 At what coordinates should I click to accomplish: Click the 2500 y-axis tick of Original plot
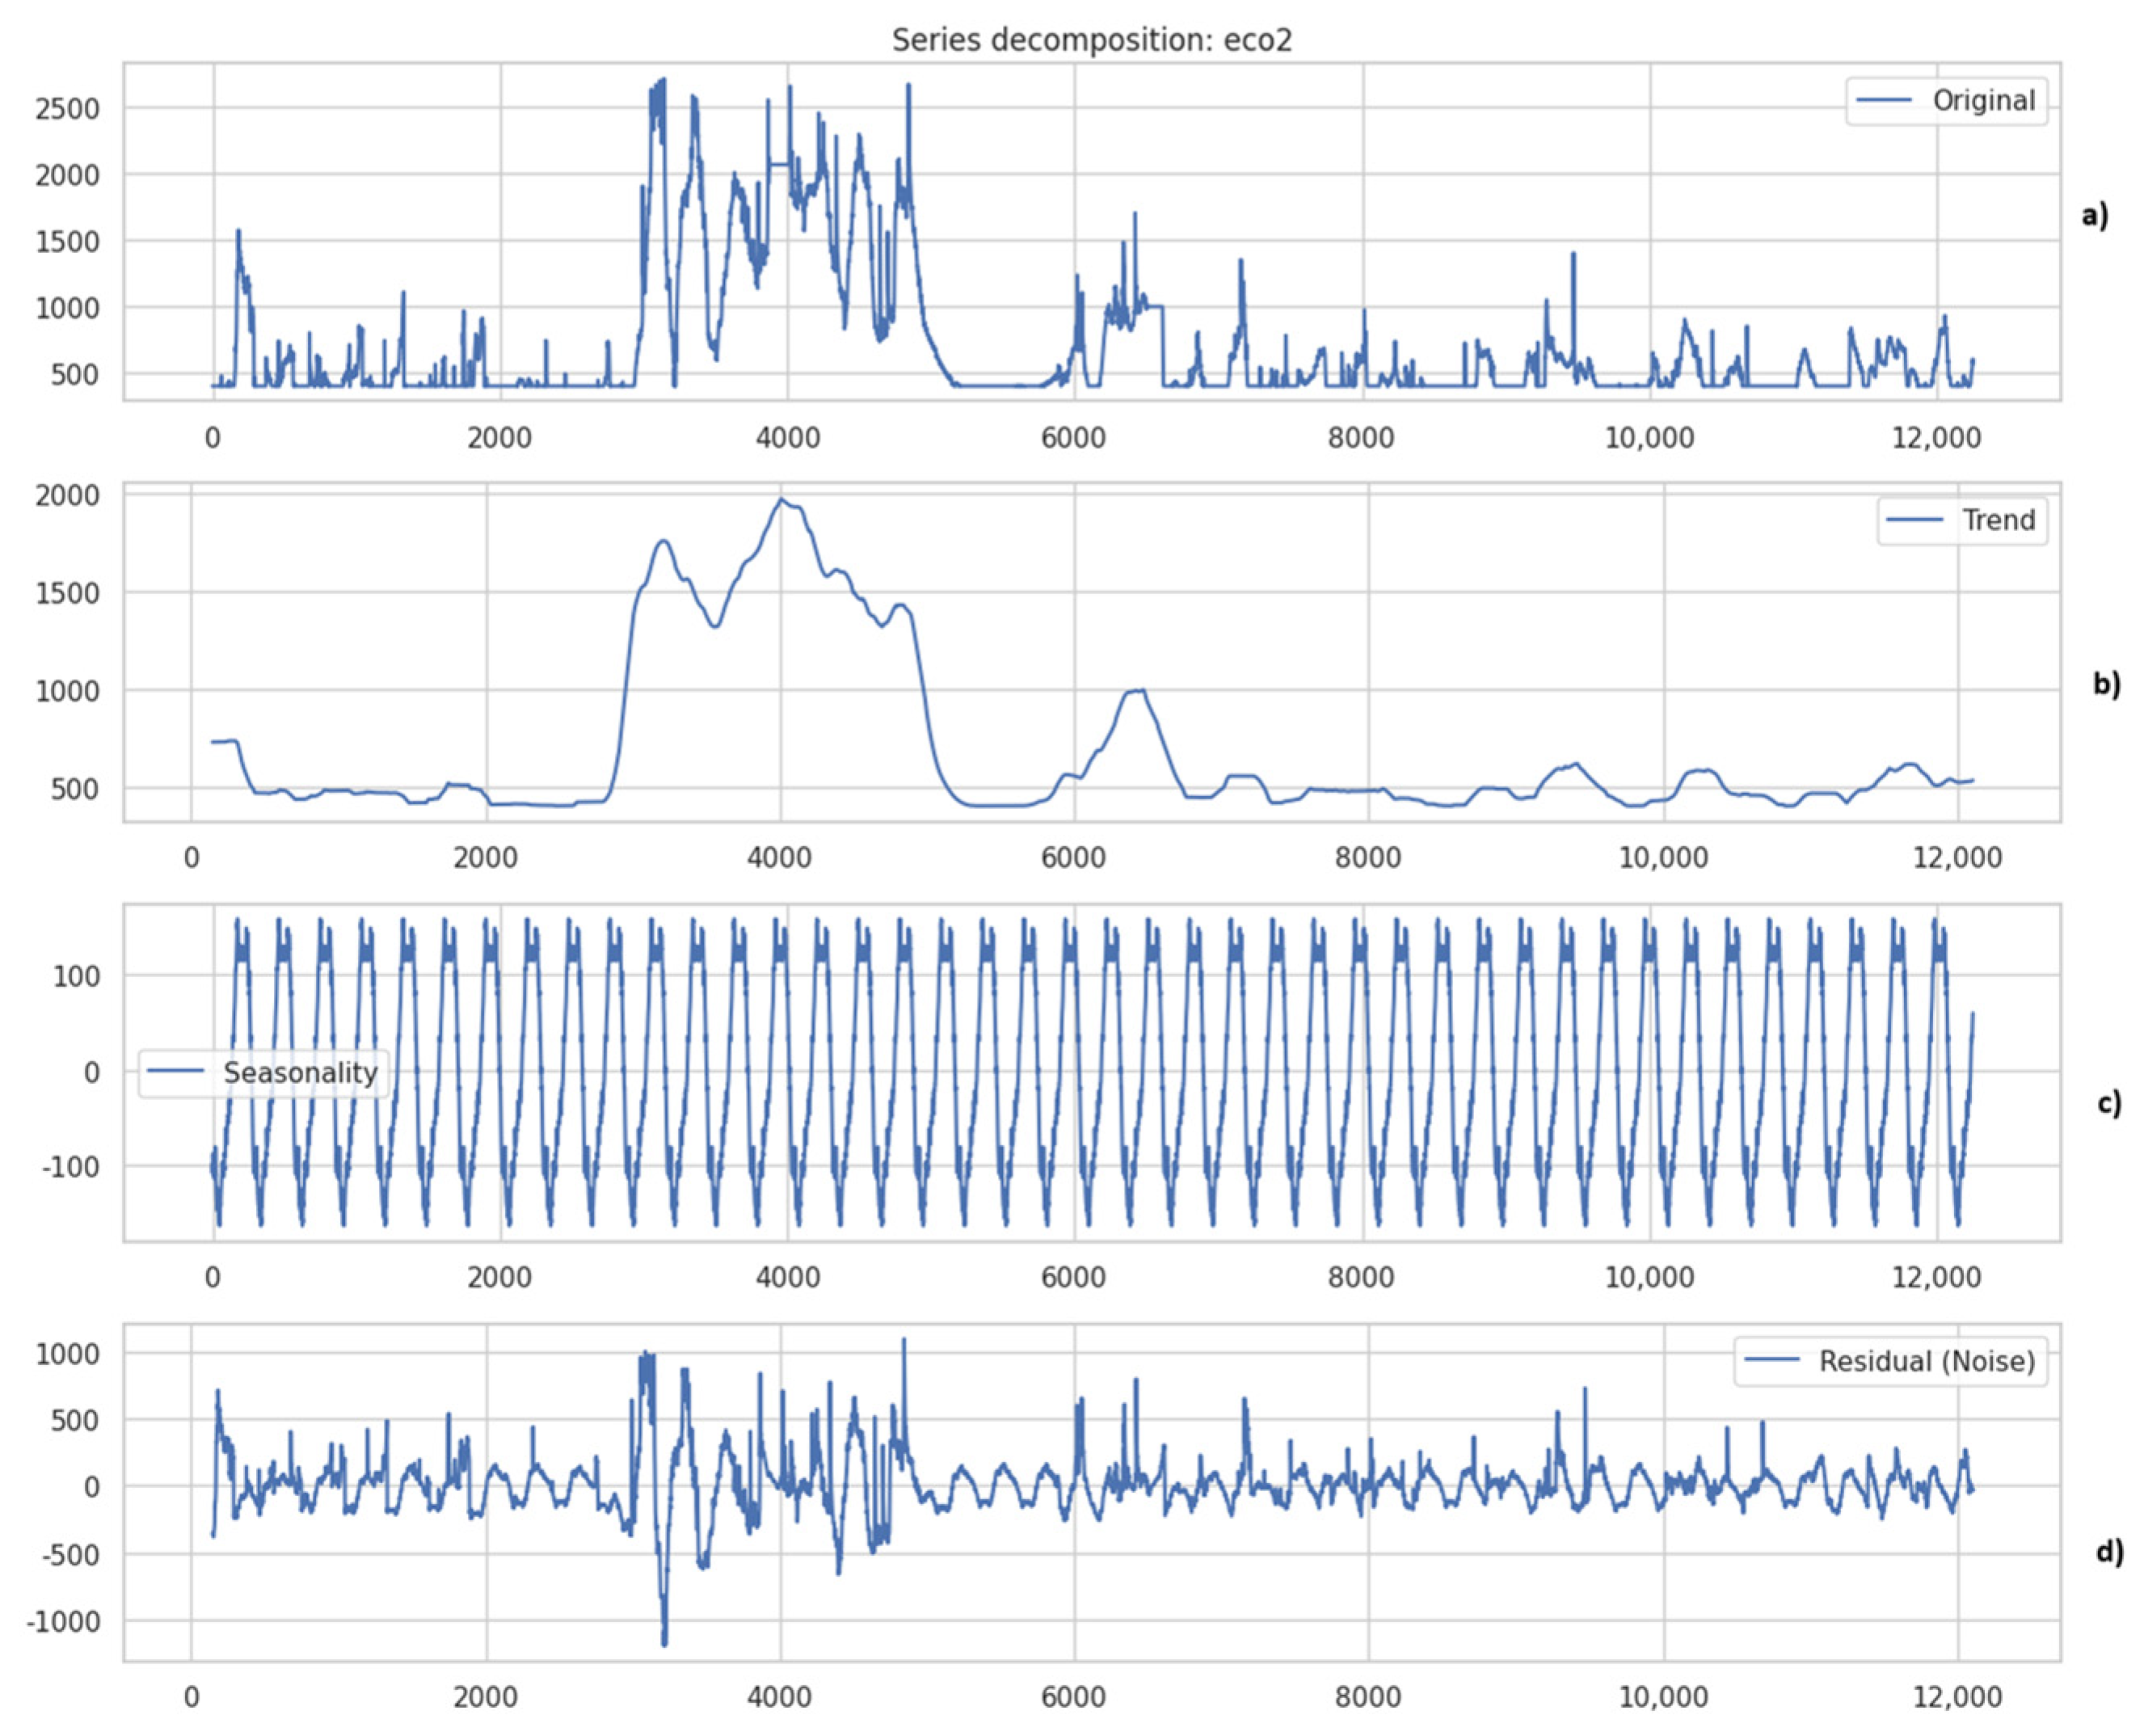tap(68, 109)
